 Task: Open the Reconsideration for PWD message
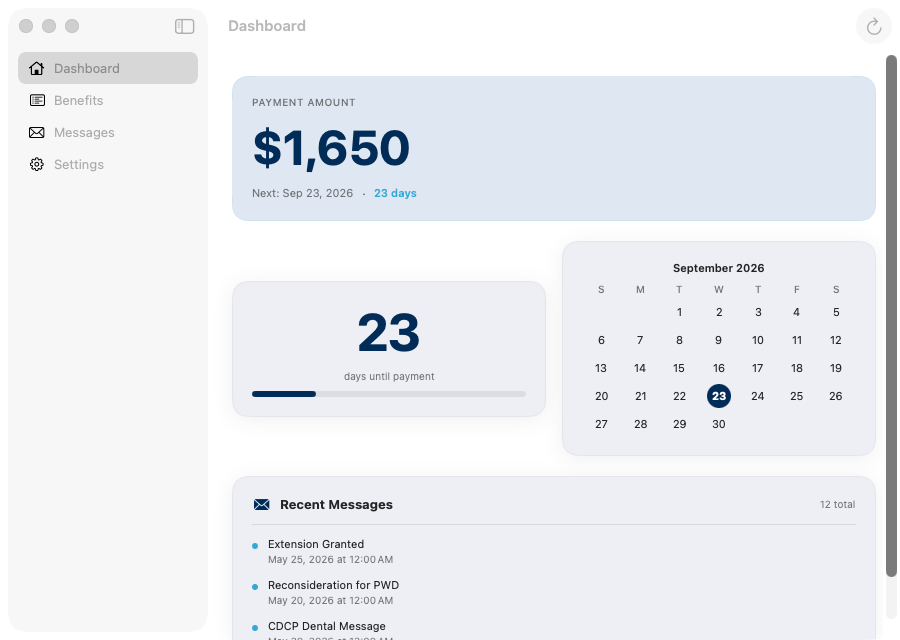coord(553,593)
